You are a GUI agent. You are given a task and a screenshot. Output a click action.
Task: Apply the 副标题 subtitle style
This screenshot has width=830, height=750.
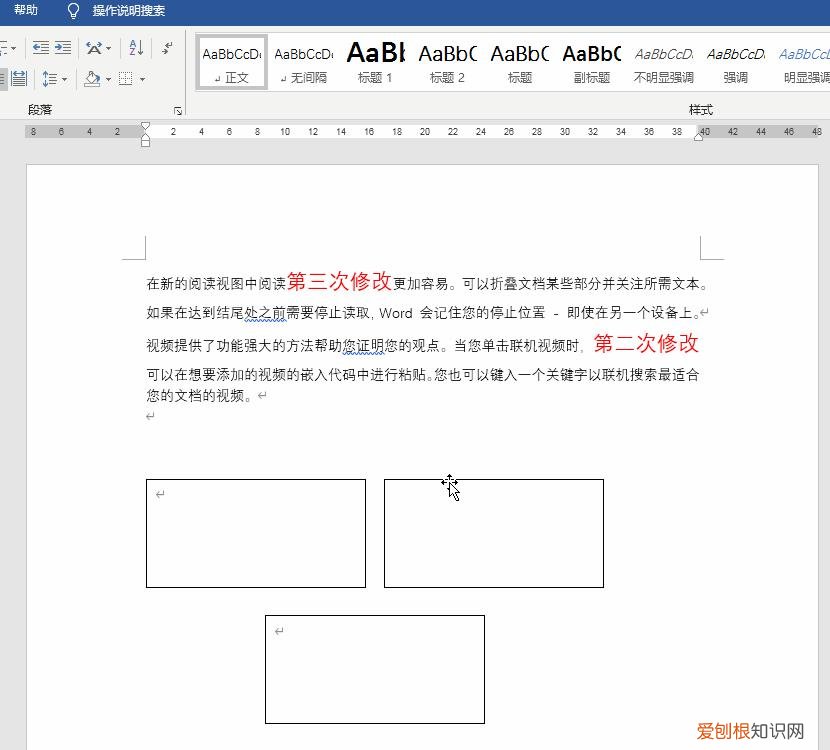click(590, 60)
